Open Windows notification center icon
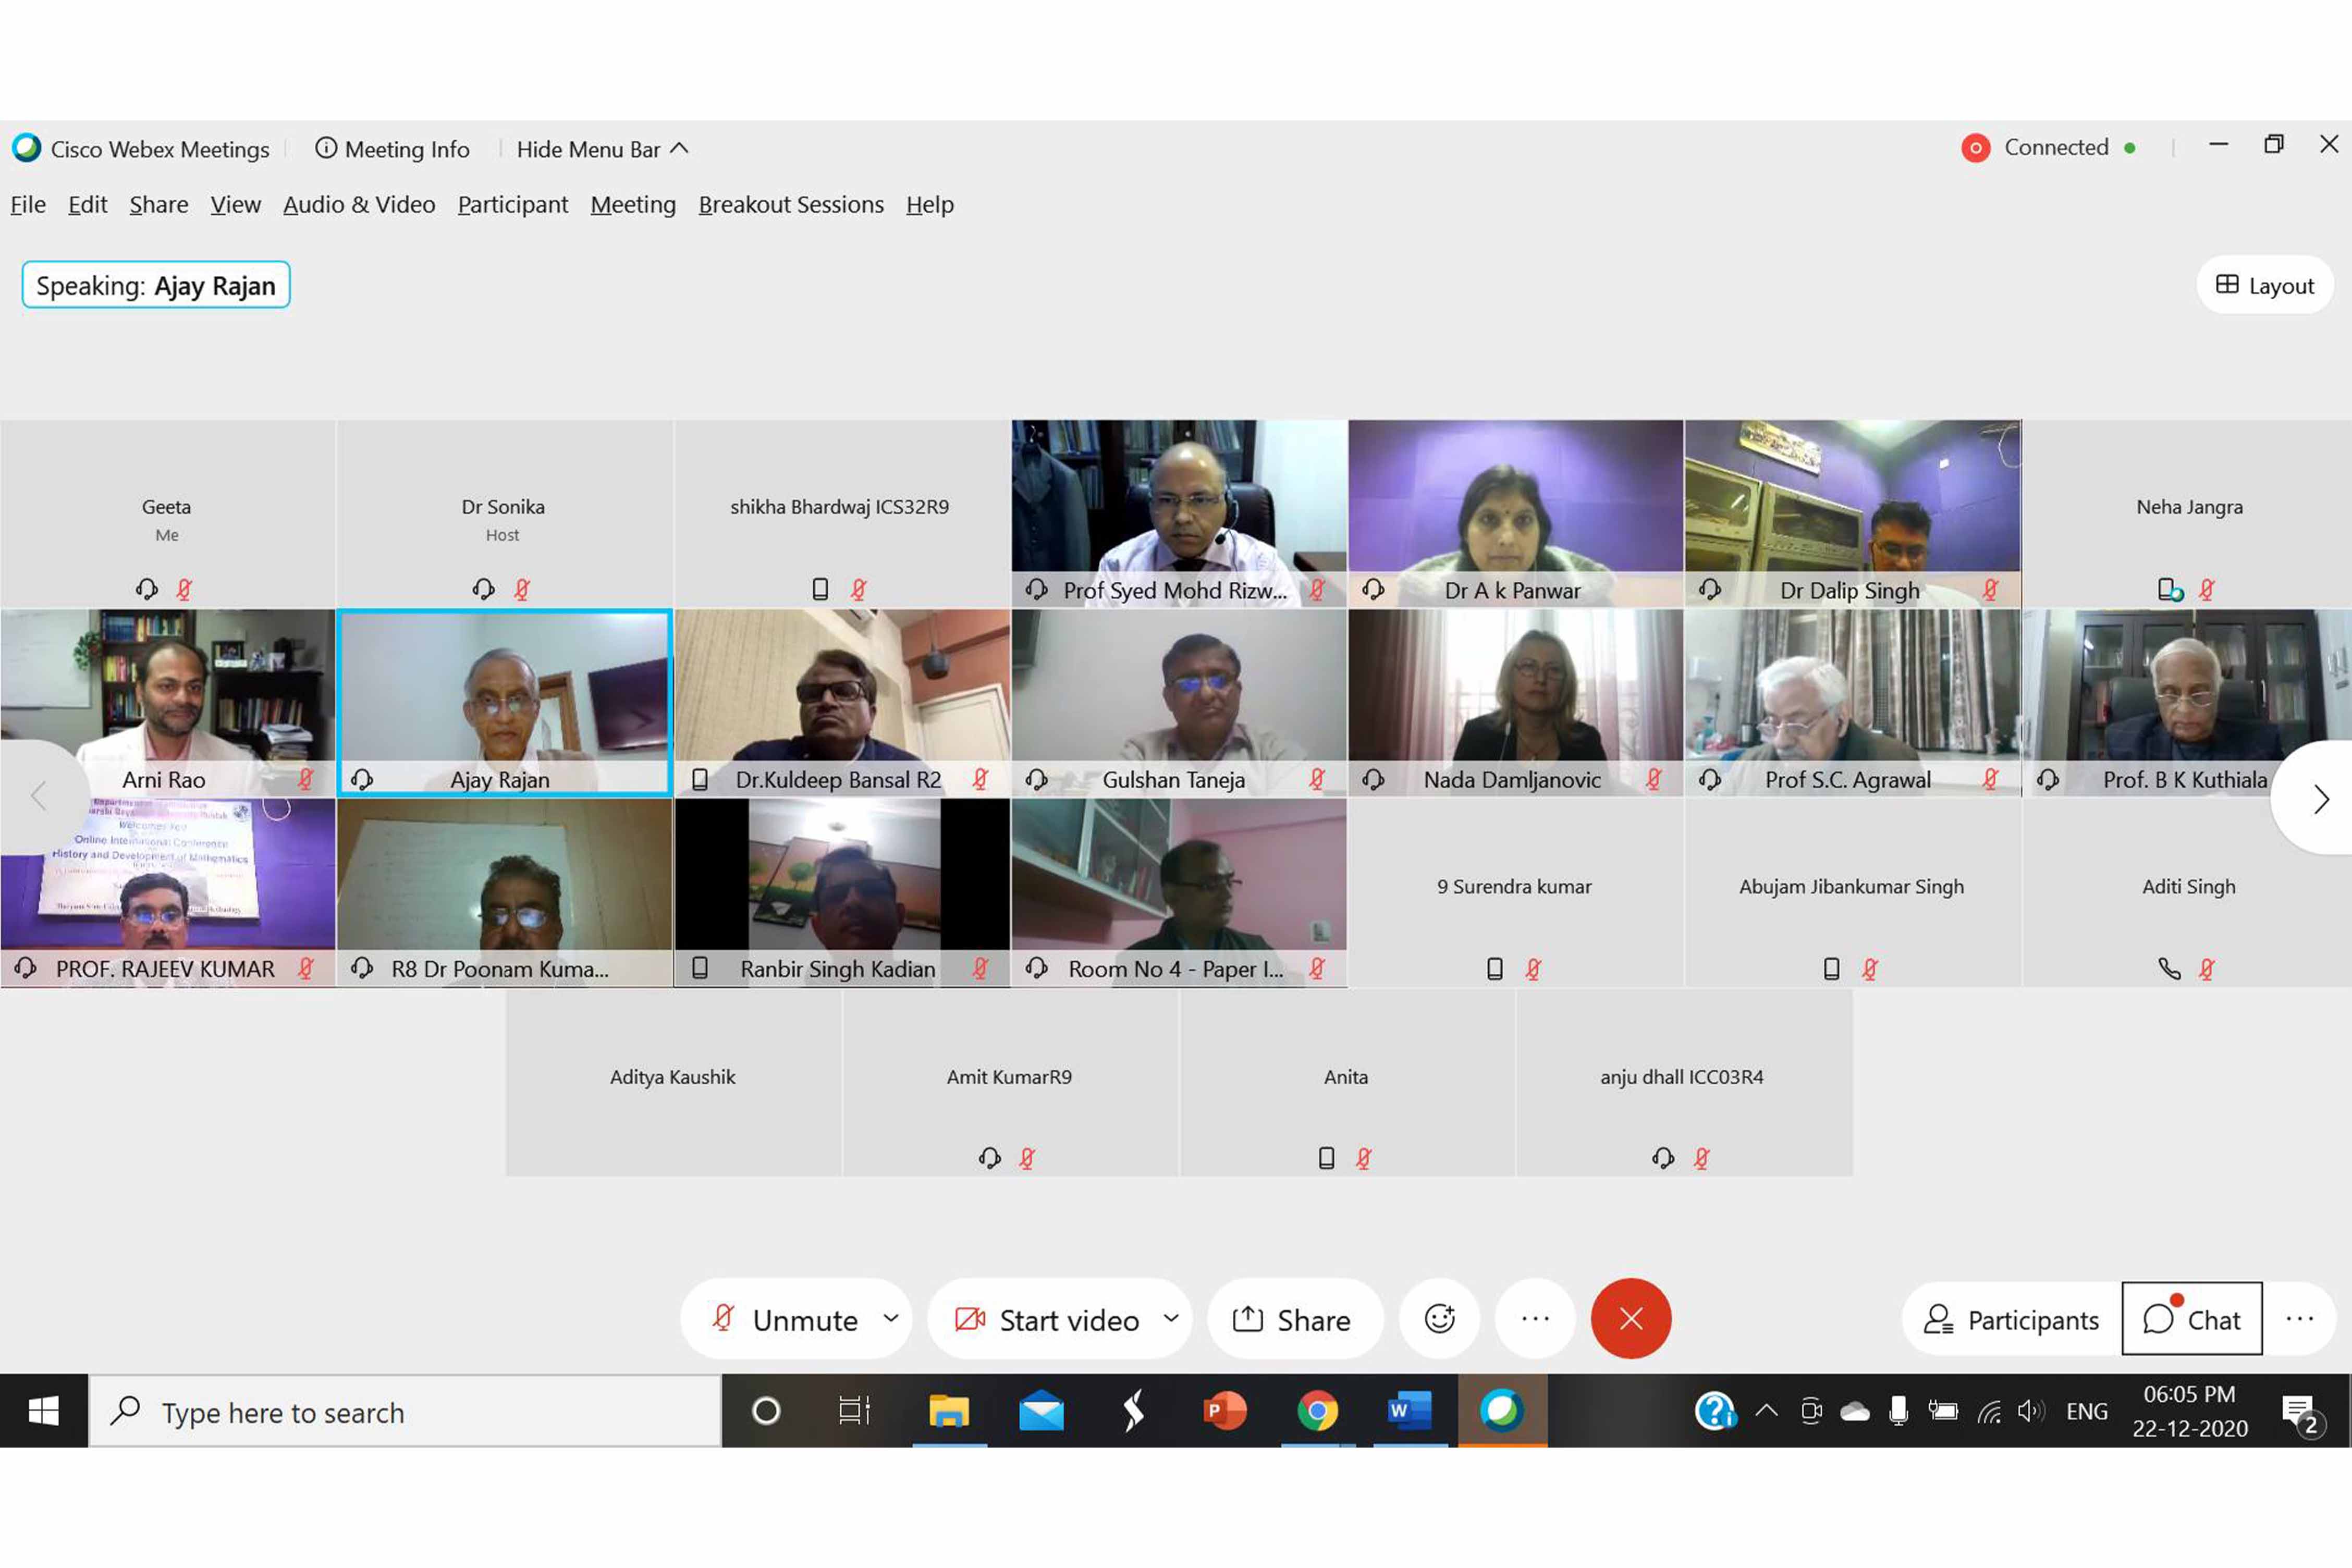The width and height of the screenshot is (2352, 1568). pyautogui.click(x=2299, y=1411)
